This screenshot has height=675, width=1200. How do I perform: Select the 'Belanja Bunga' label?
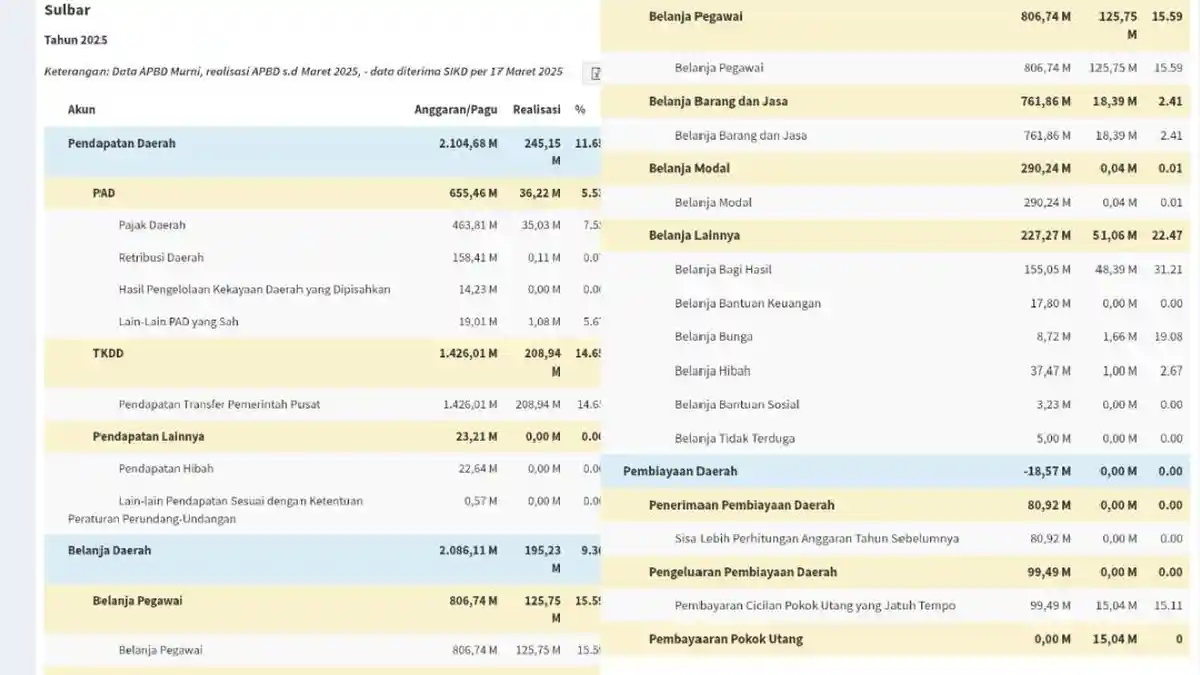pyautogui.click(x=714, y=337)
